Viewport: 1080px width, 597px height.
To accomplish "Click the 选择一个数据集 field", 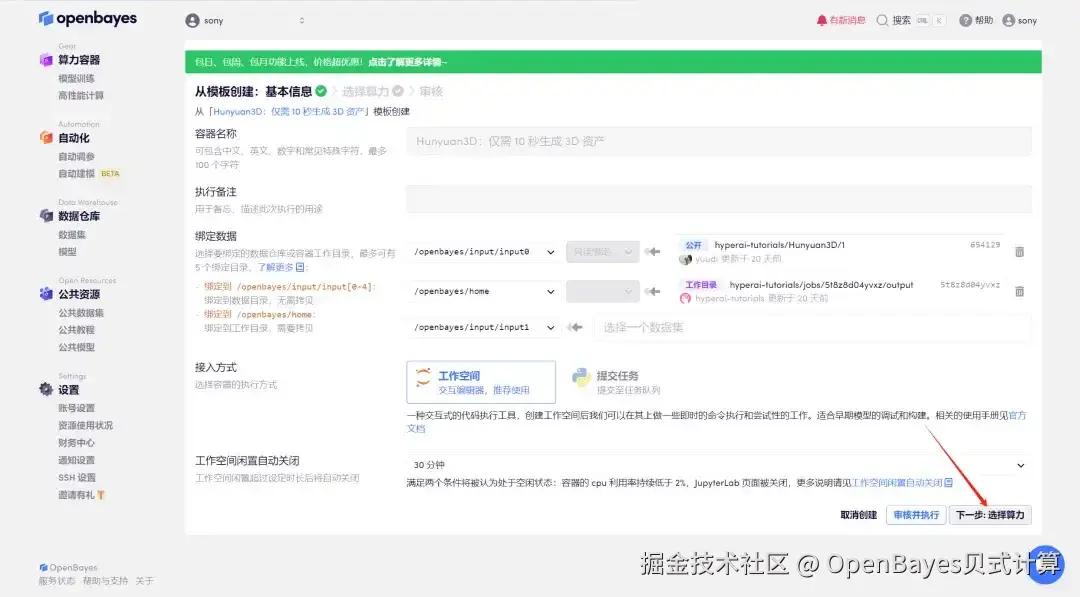I will point(812,327).
